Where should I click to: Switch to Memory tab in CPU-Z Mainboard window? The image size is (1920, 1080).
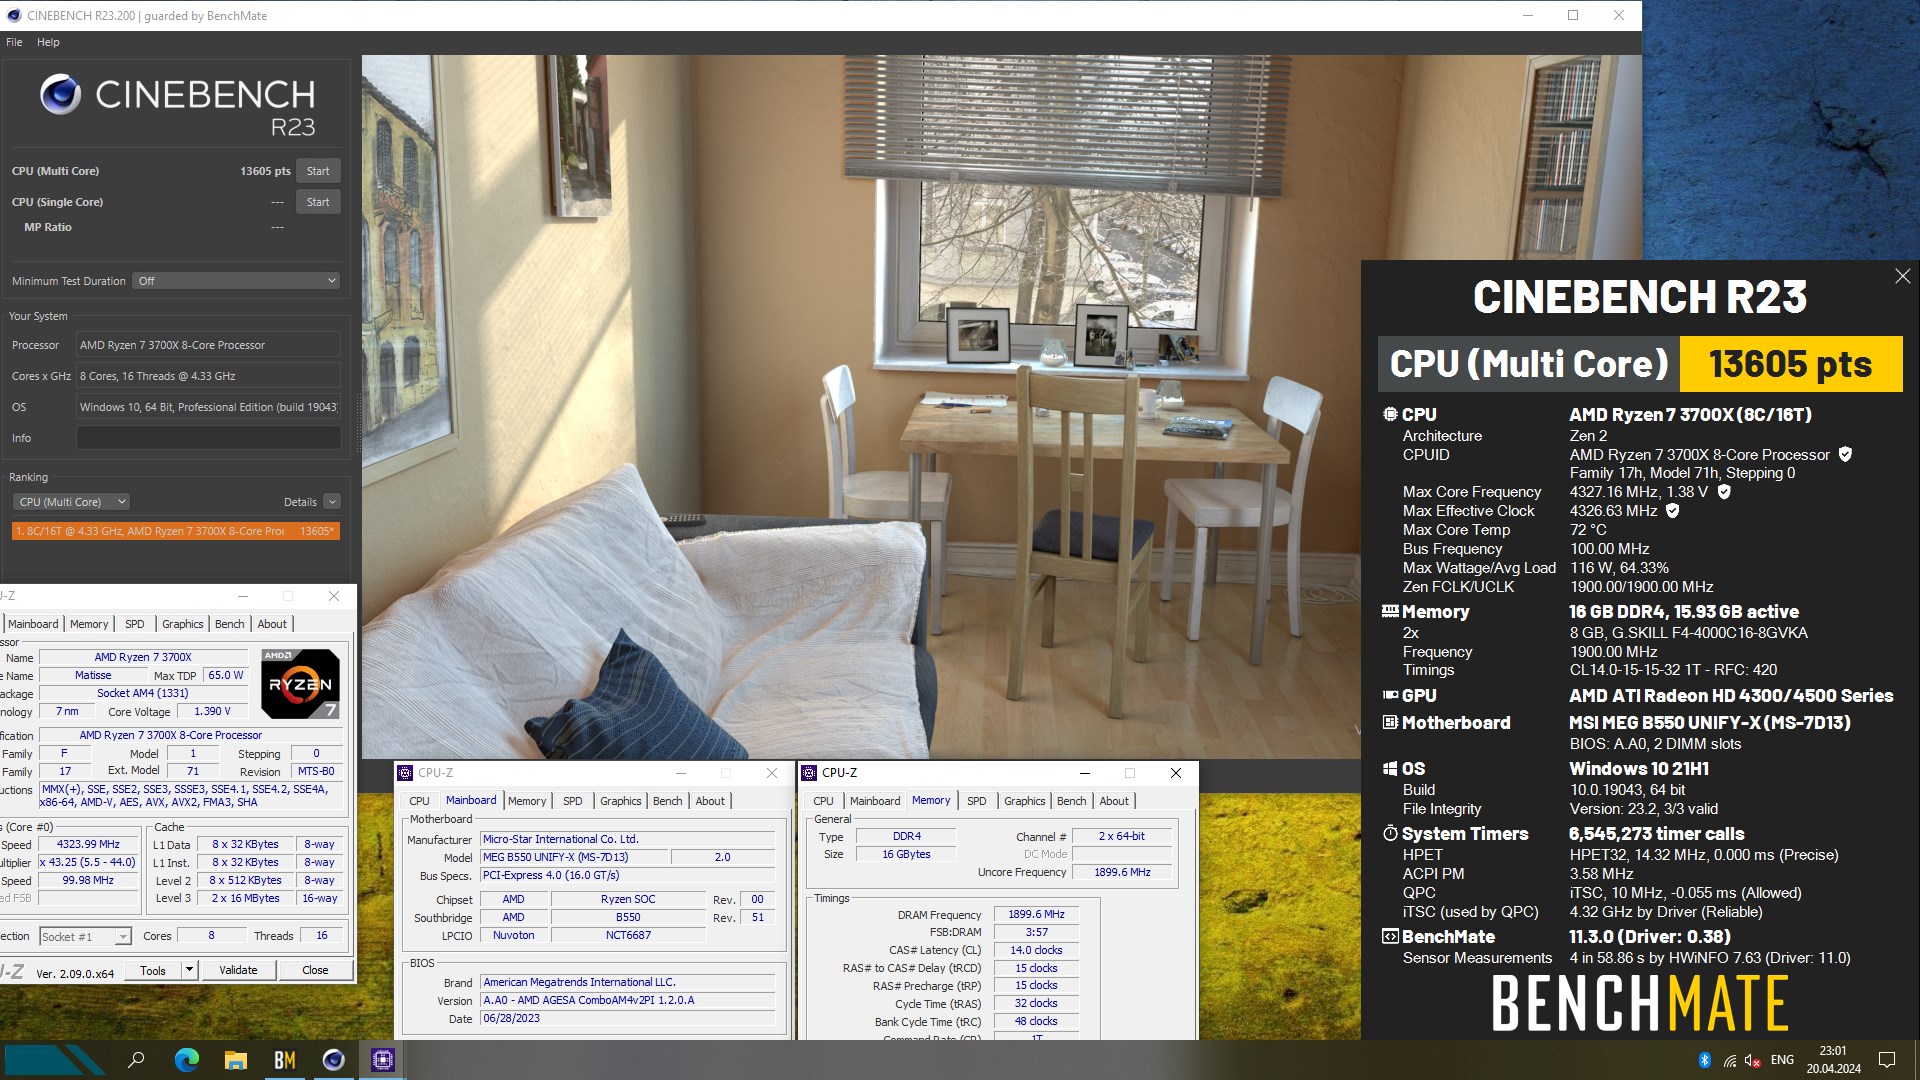click(527, 801)
